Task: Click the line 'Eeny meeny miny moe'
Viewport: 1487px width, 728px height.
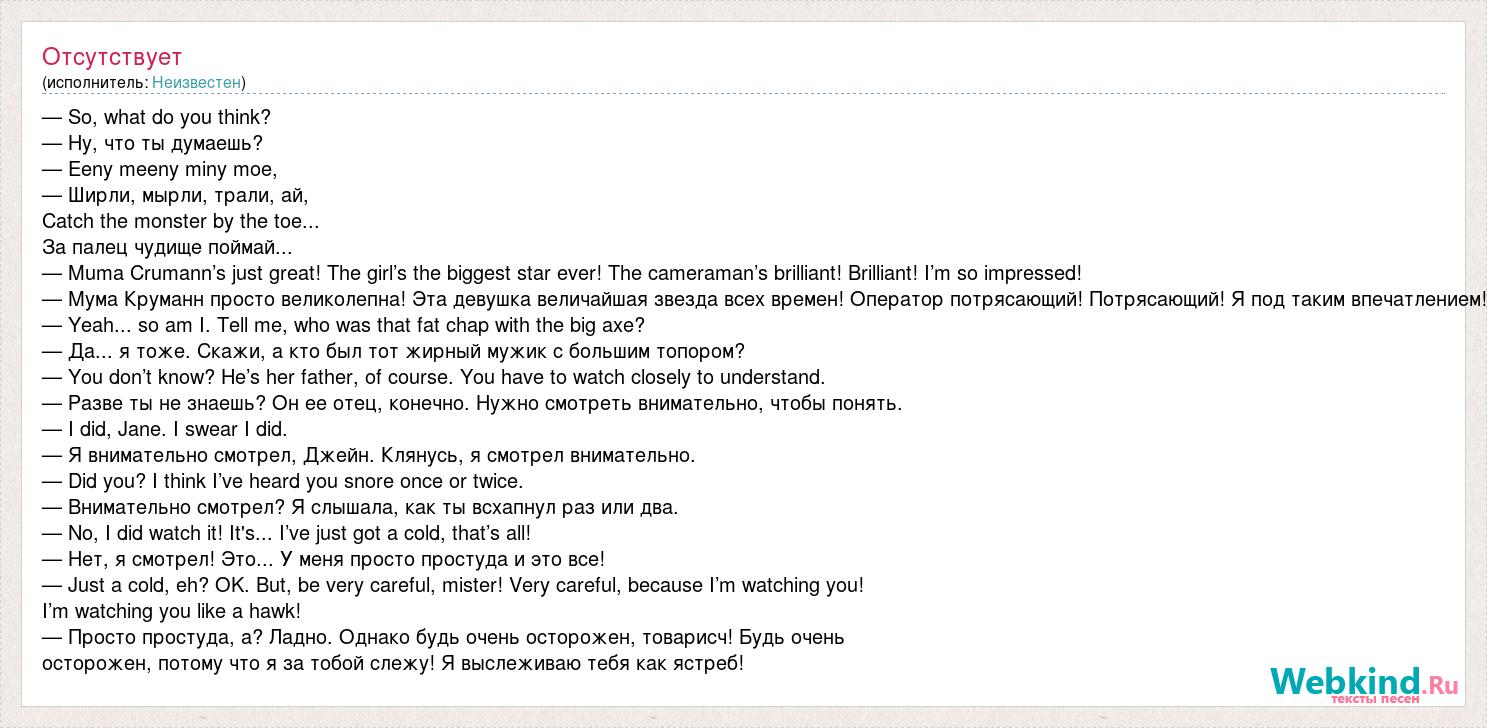Action: [160, 170]
